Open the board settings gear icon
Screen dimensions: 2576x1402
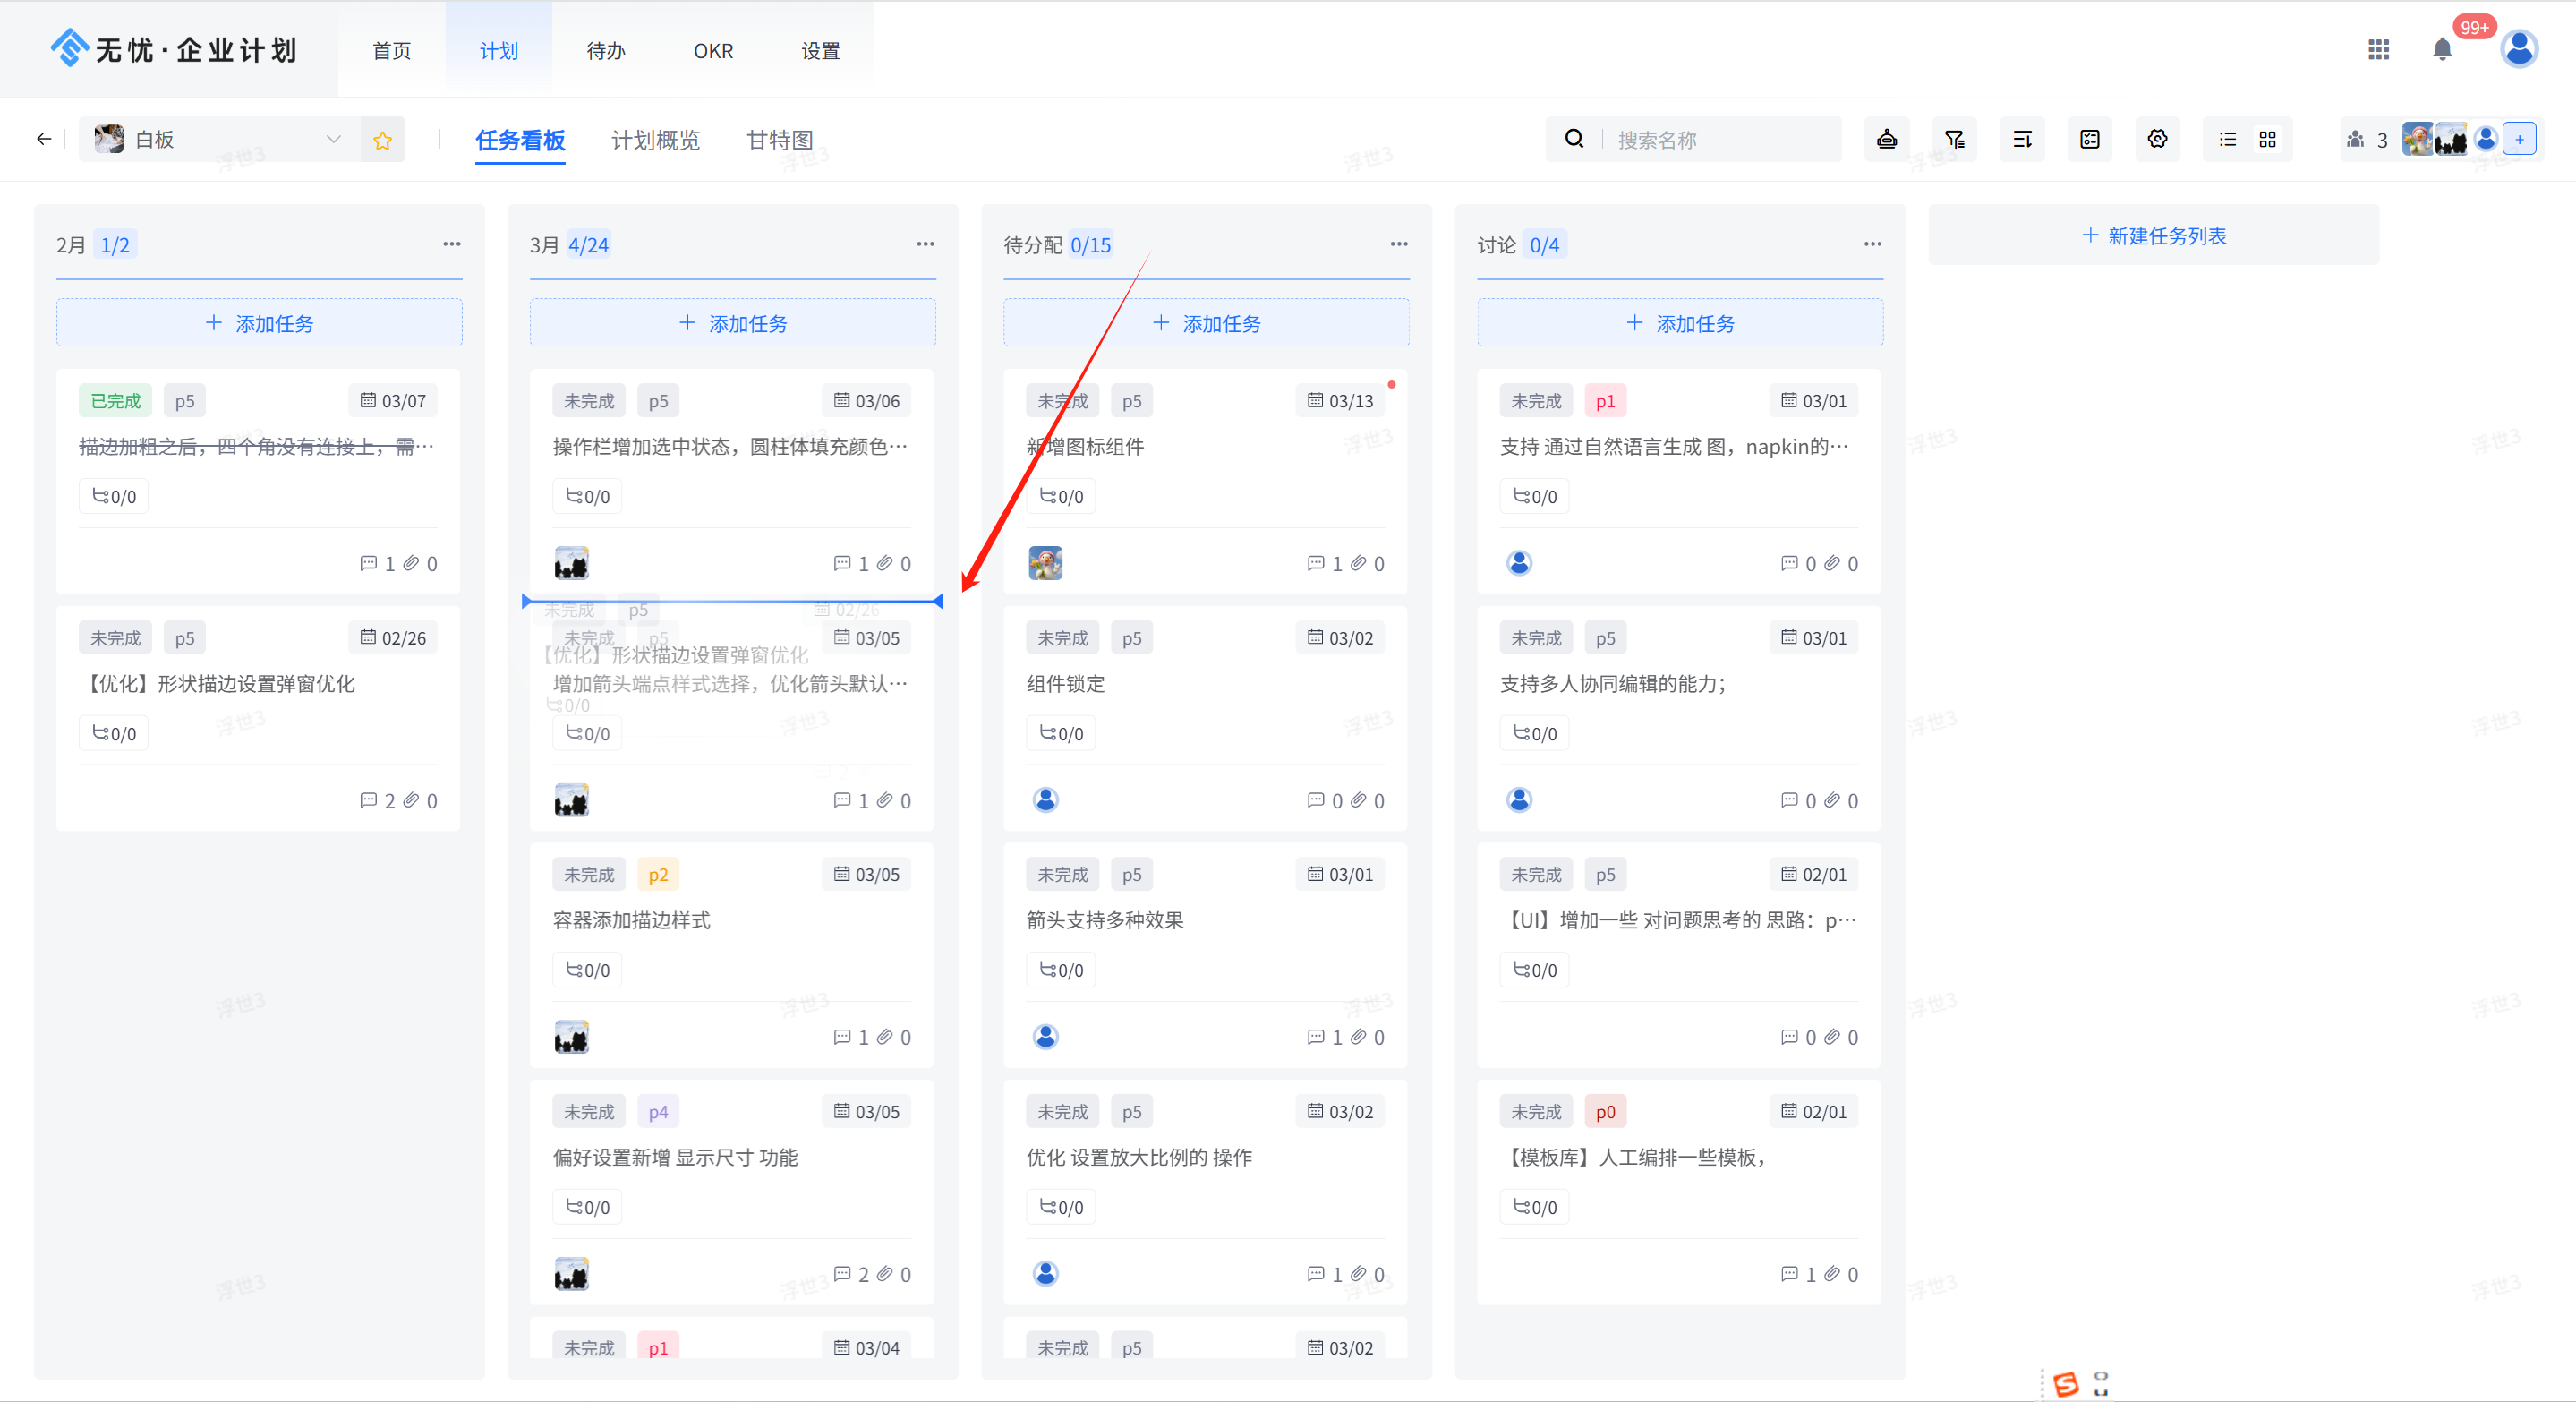pyautogui.click(x=2157, y=139)
